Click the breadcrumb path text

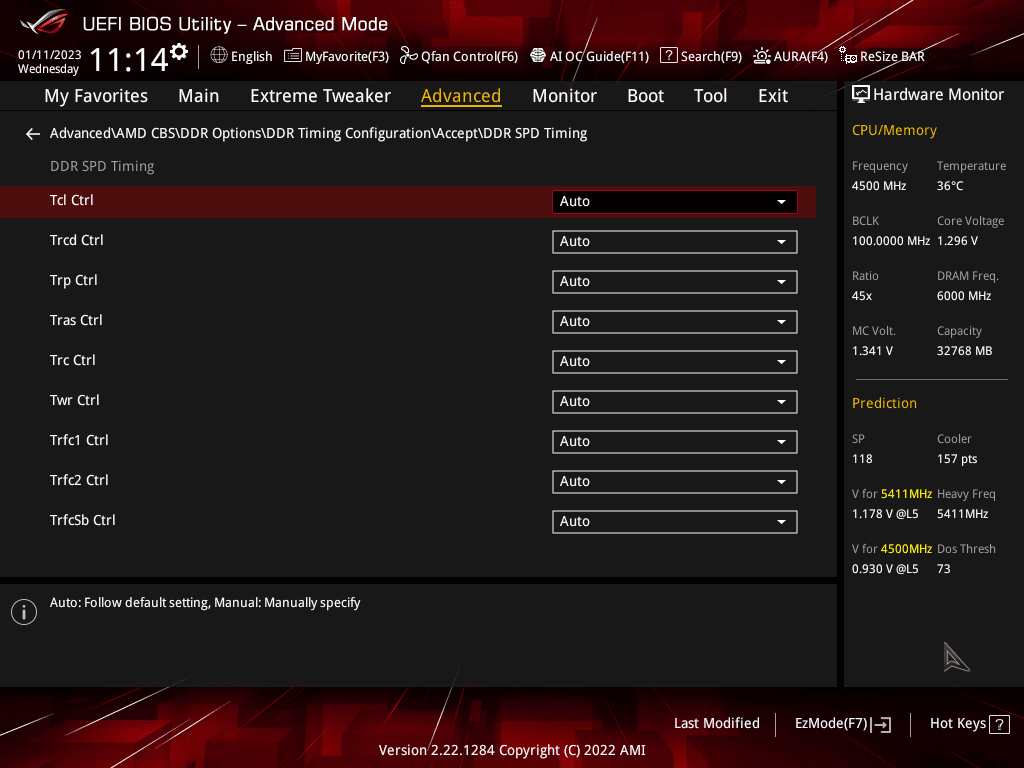[x=318, y=133]
